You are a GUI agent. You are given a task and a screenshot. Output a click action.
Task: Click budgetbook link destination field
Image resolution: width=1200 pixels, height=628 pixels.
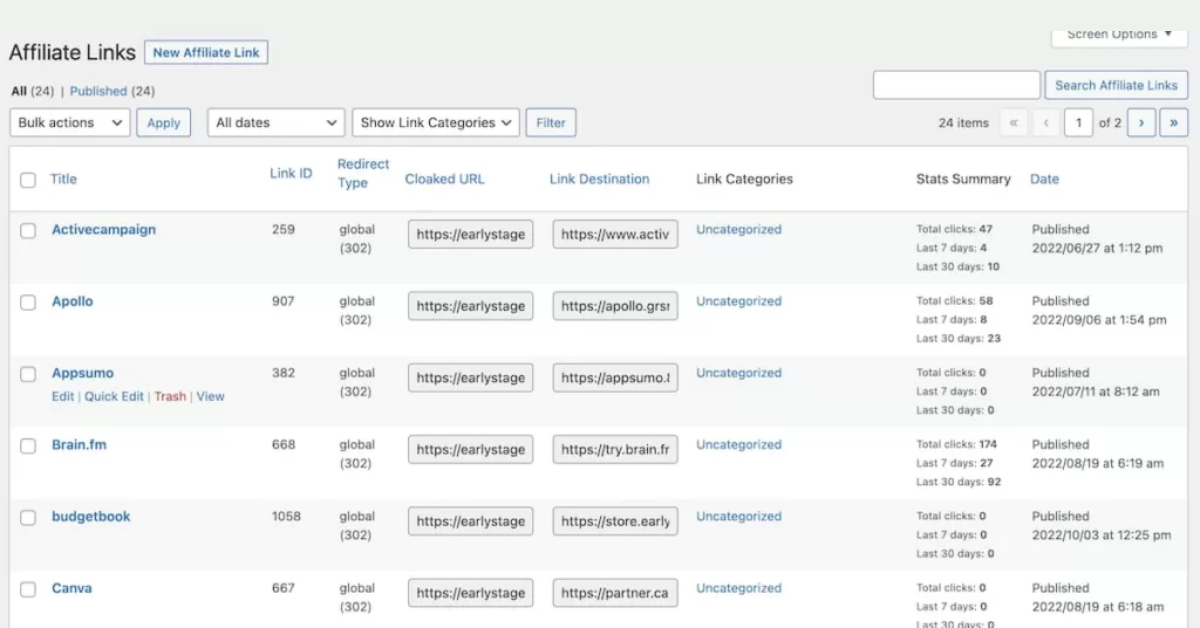(615, 521)
